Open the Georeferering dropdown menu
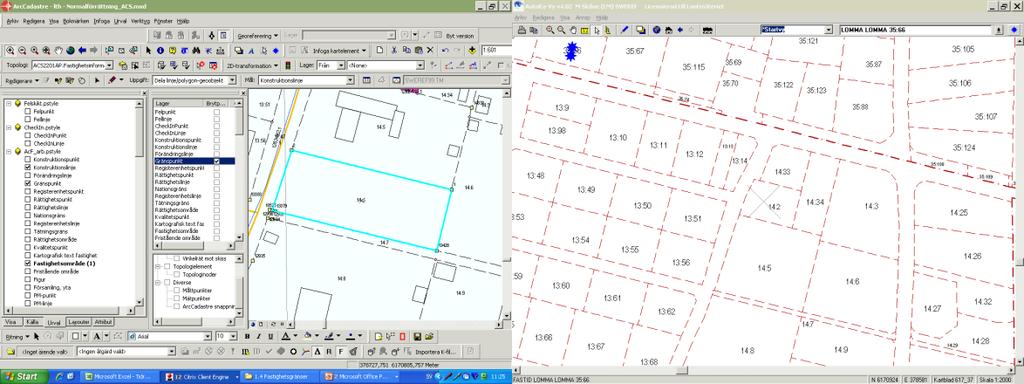The image size is (1024, 384). tap(257, 36)
